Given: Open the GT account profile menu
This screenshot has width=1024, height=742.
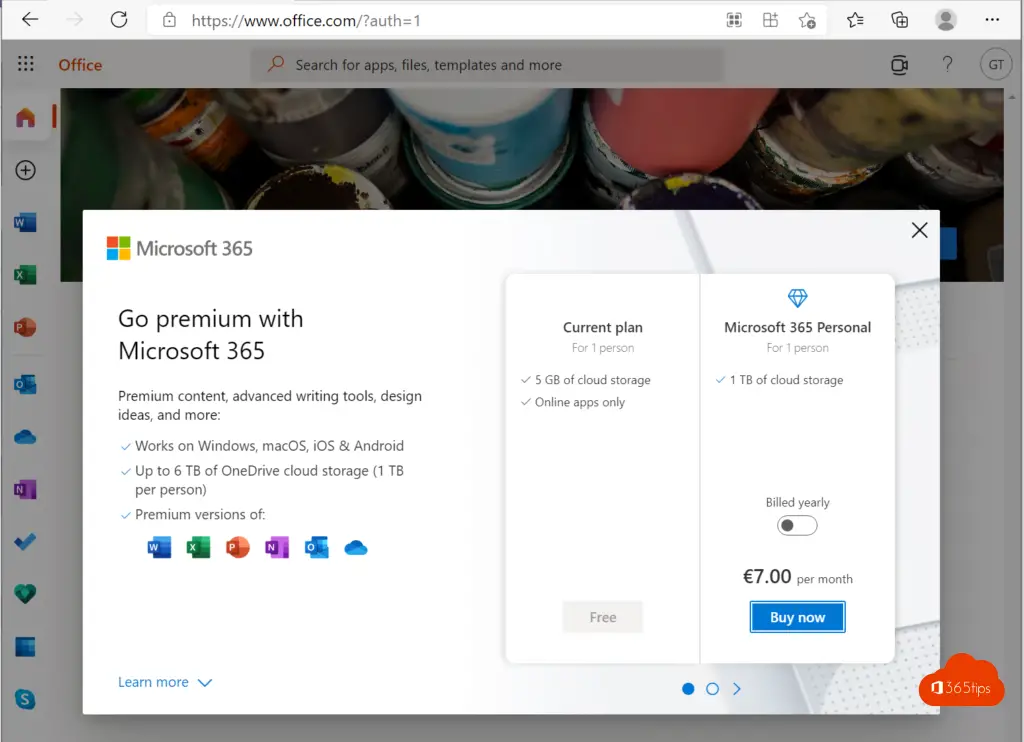Looking at the screenshot, I should point(995,65).
